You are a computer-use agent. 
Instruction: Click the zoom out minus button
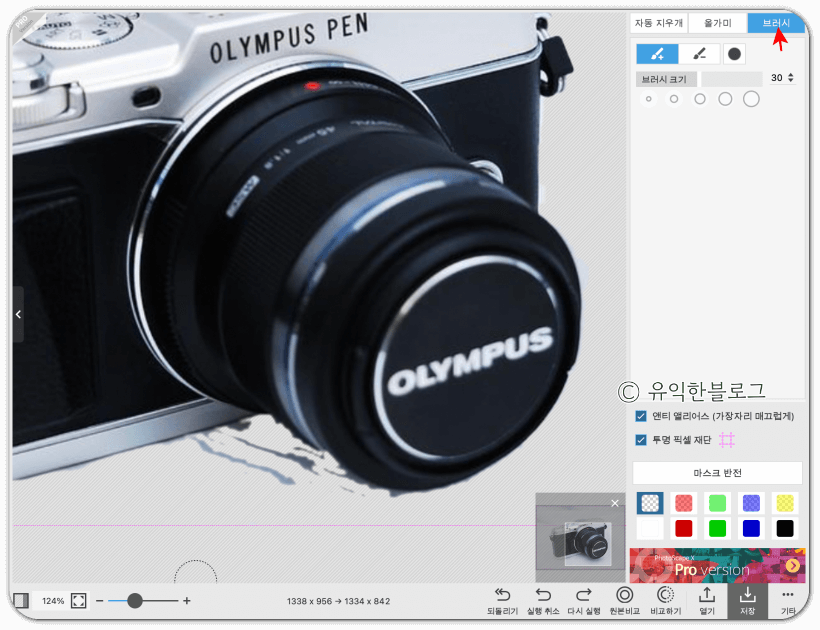(99, 601)
